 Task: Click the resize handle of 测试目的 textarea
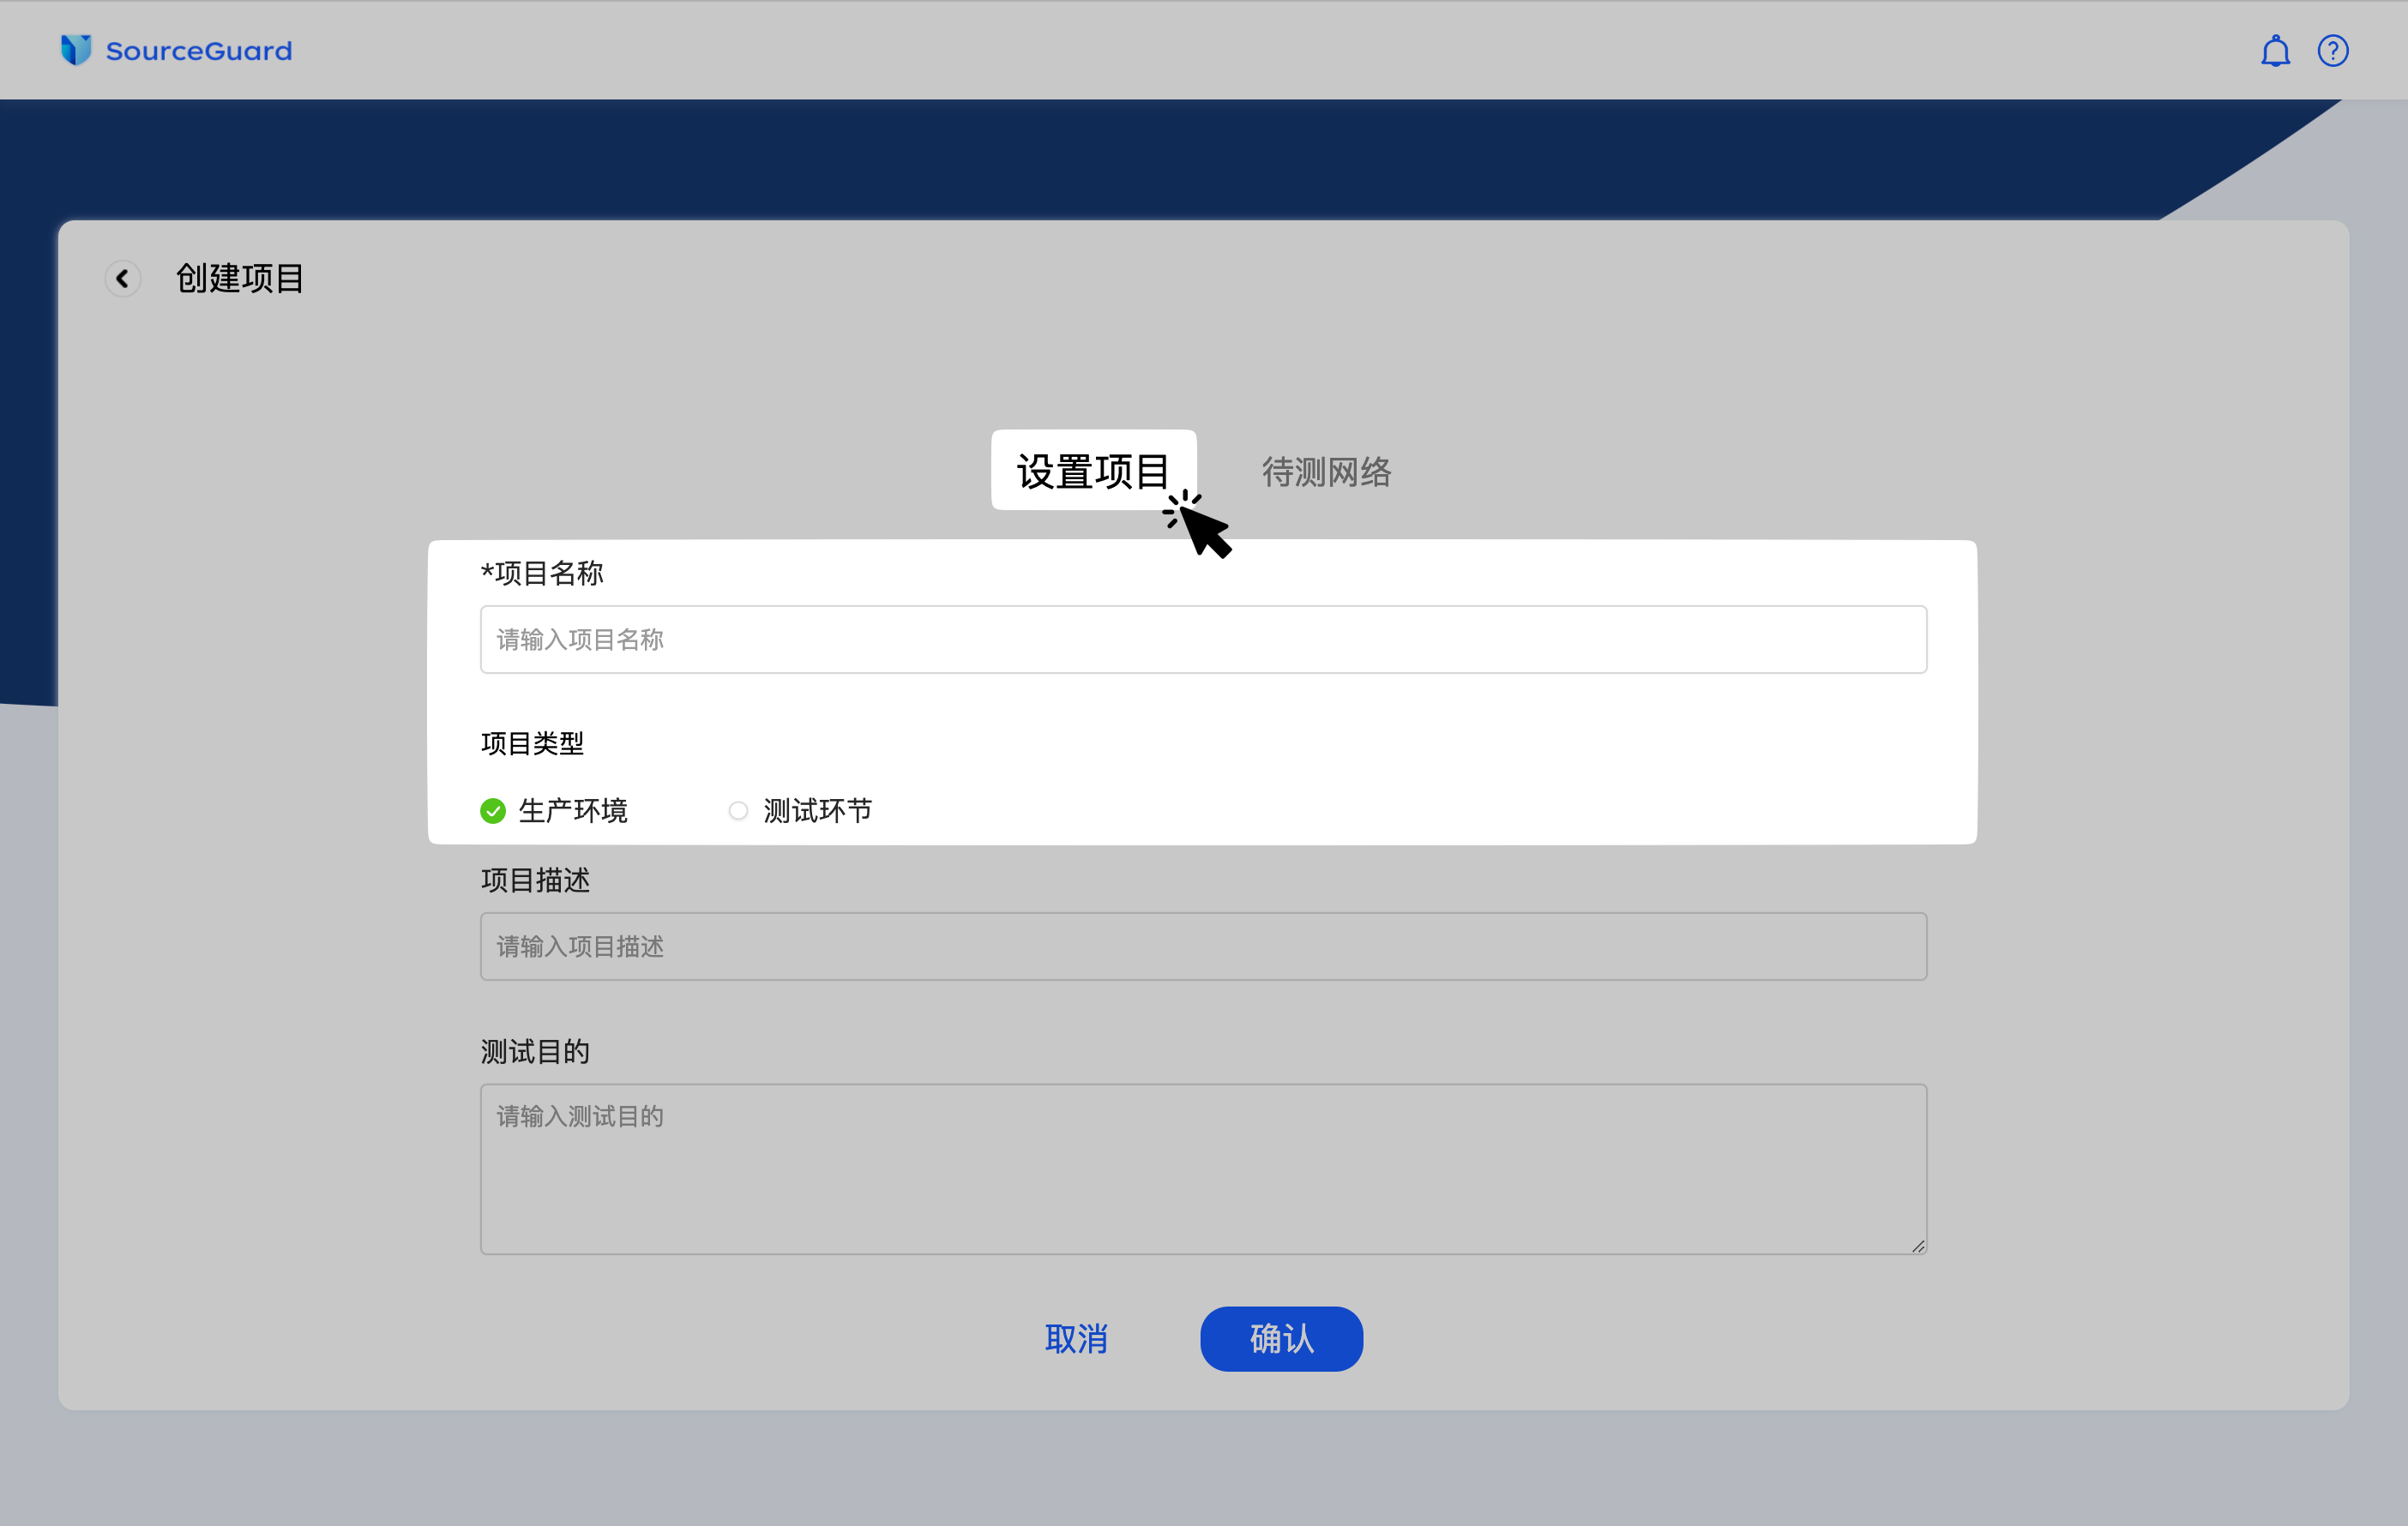point(1918,1246)
